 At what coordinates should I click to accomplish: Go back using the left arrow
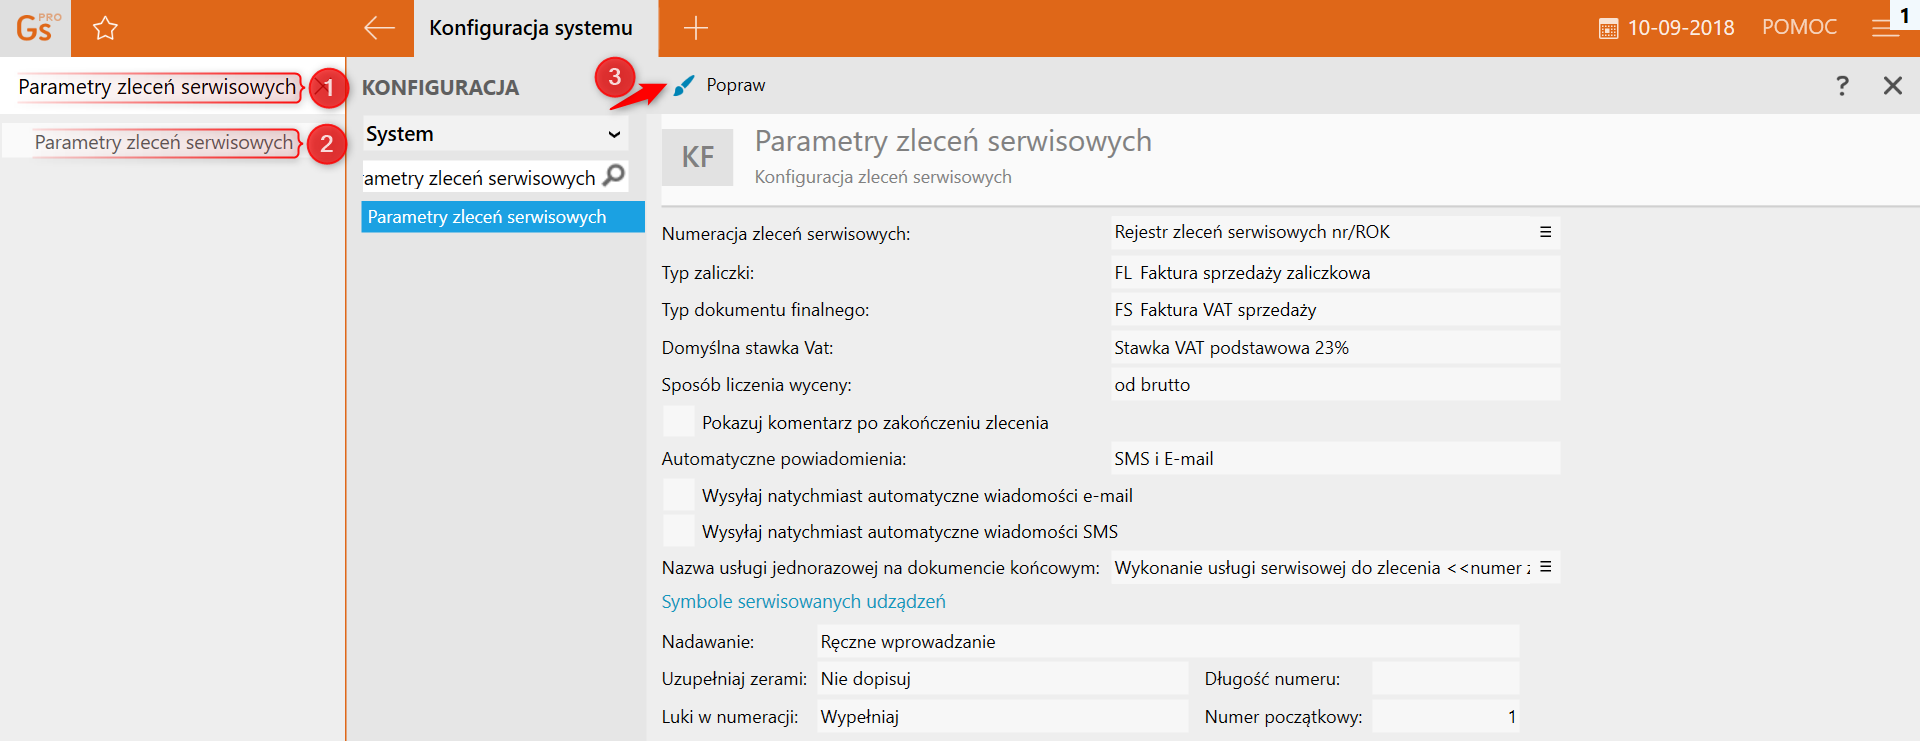[379, 28]
